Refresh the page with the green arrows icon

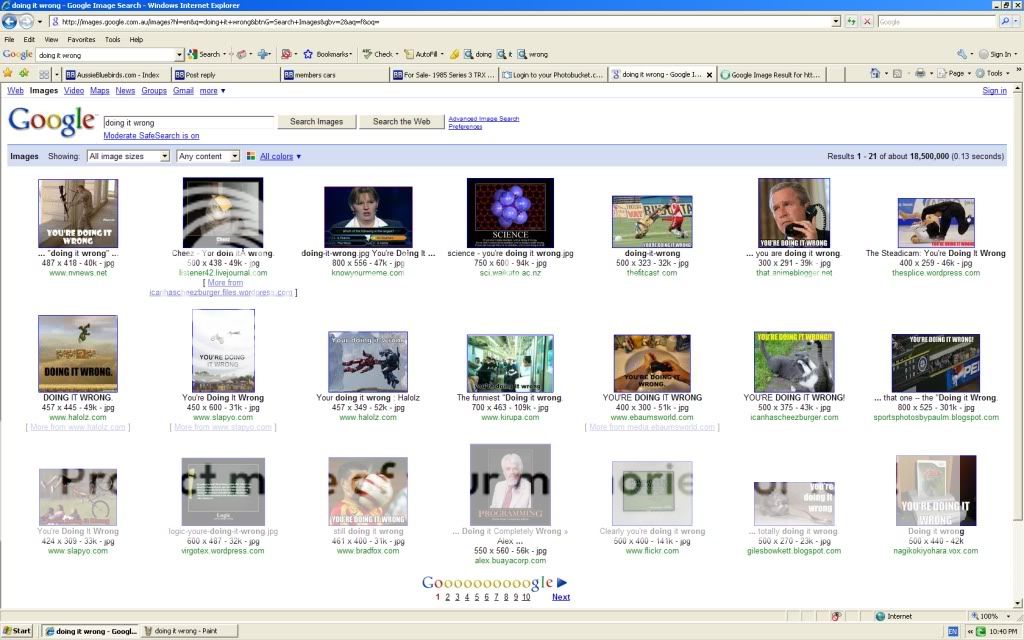(x=852, y=22)
